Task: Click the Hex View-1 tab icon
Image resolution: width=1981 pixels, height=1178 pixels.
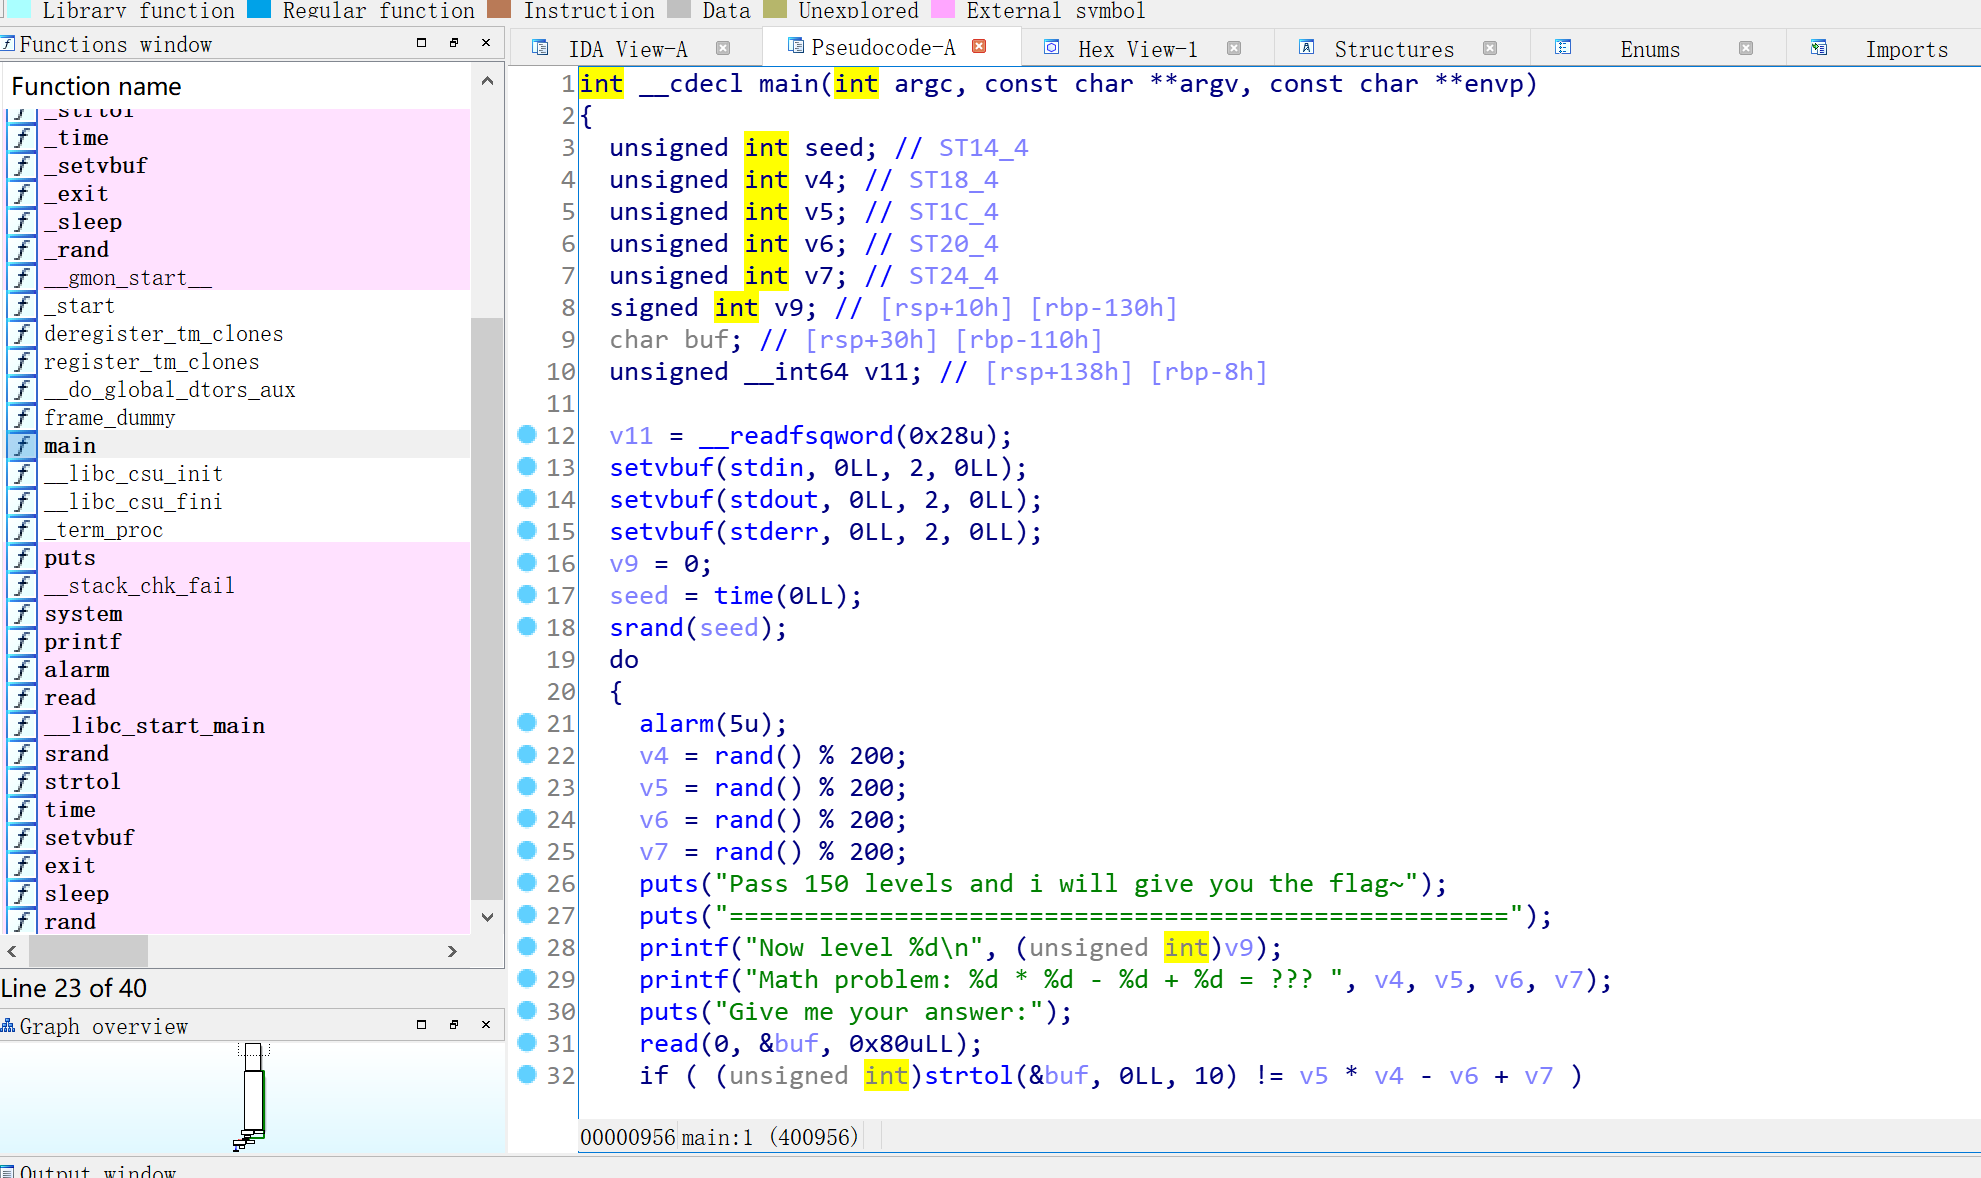Action: (x=1051, y=48)
